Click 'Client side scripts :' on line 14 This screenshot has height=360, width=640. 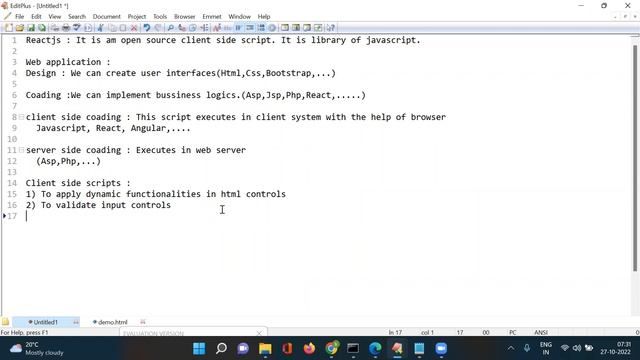pos(78,183)
